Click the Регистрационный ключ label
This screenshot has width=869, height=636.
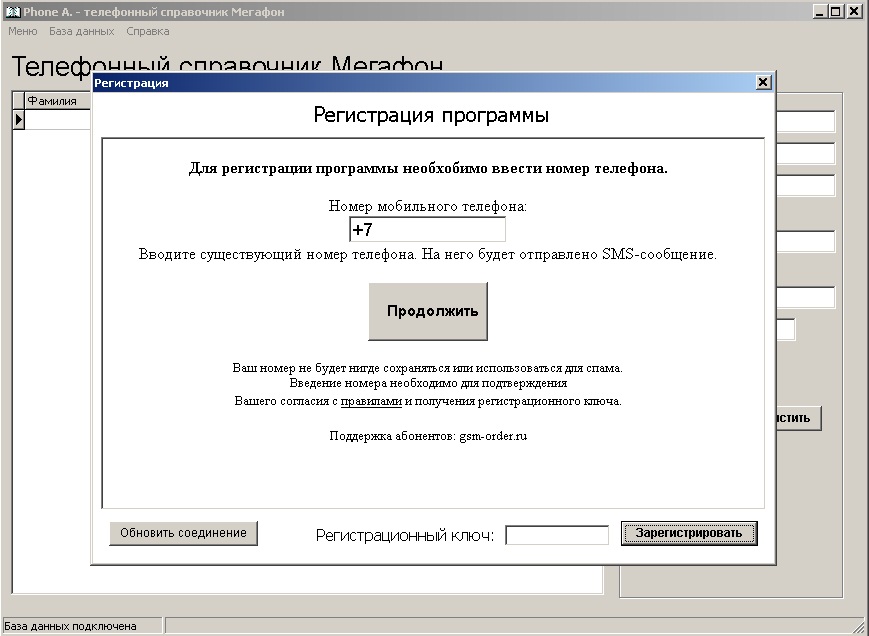pos(405,536)
